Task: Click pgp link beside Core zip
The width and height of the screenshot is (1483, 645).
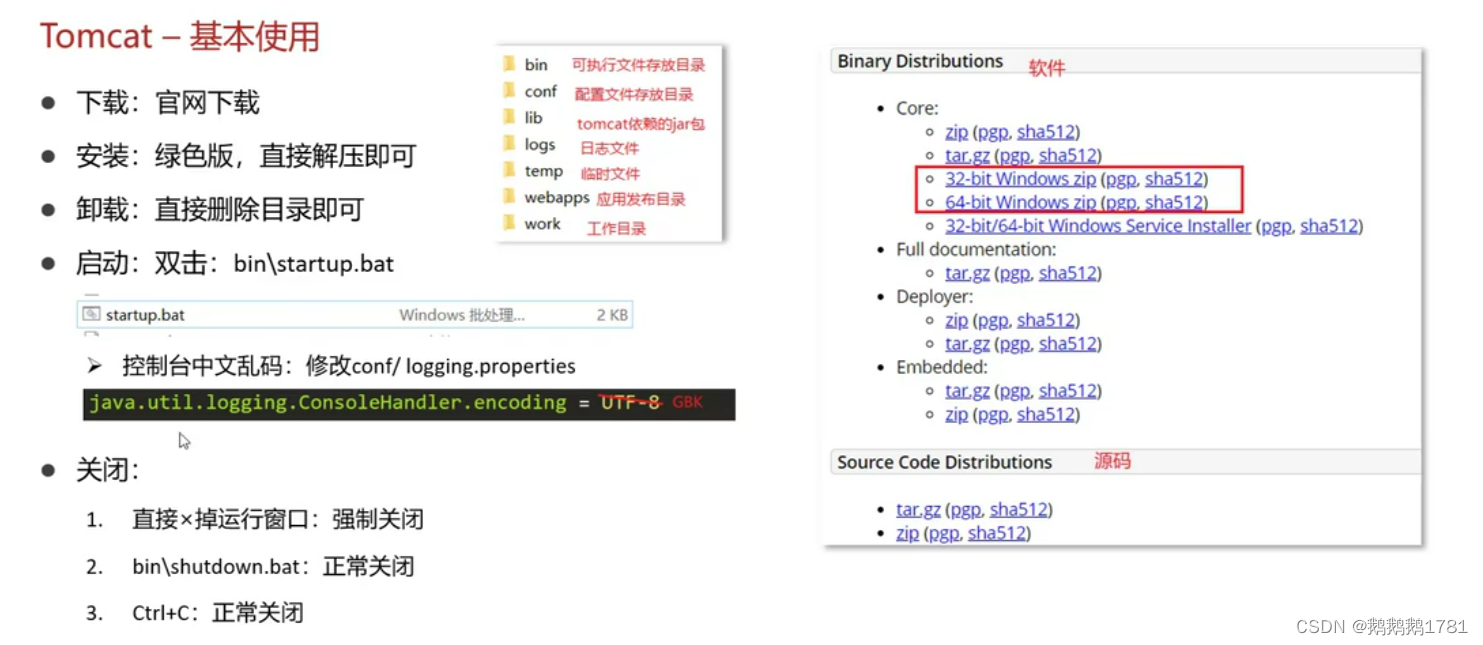Action: click(993, 133)
